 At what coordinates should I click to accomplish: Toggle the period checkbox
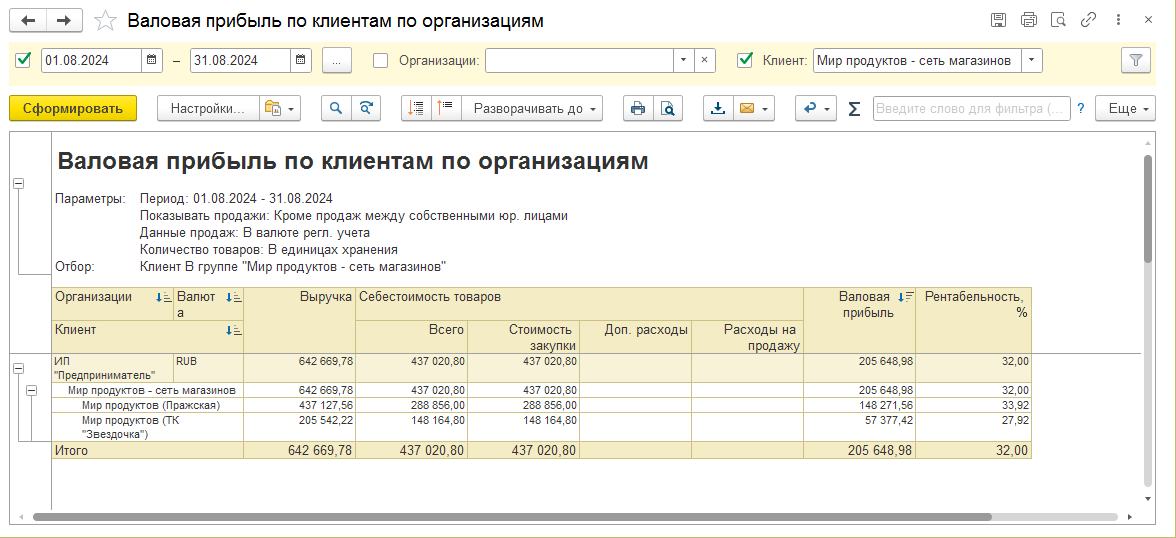pyautogui.click(x=23, y=60)
